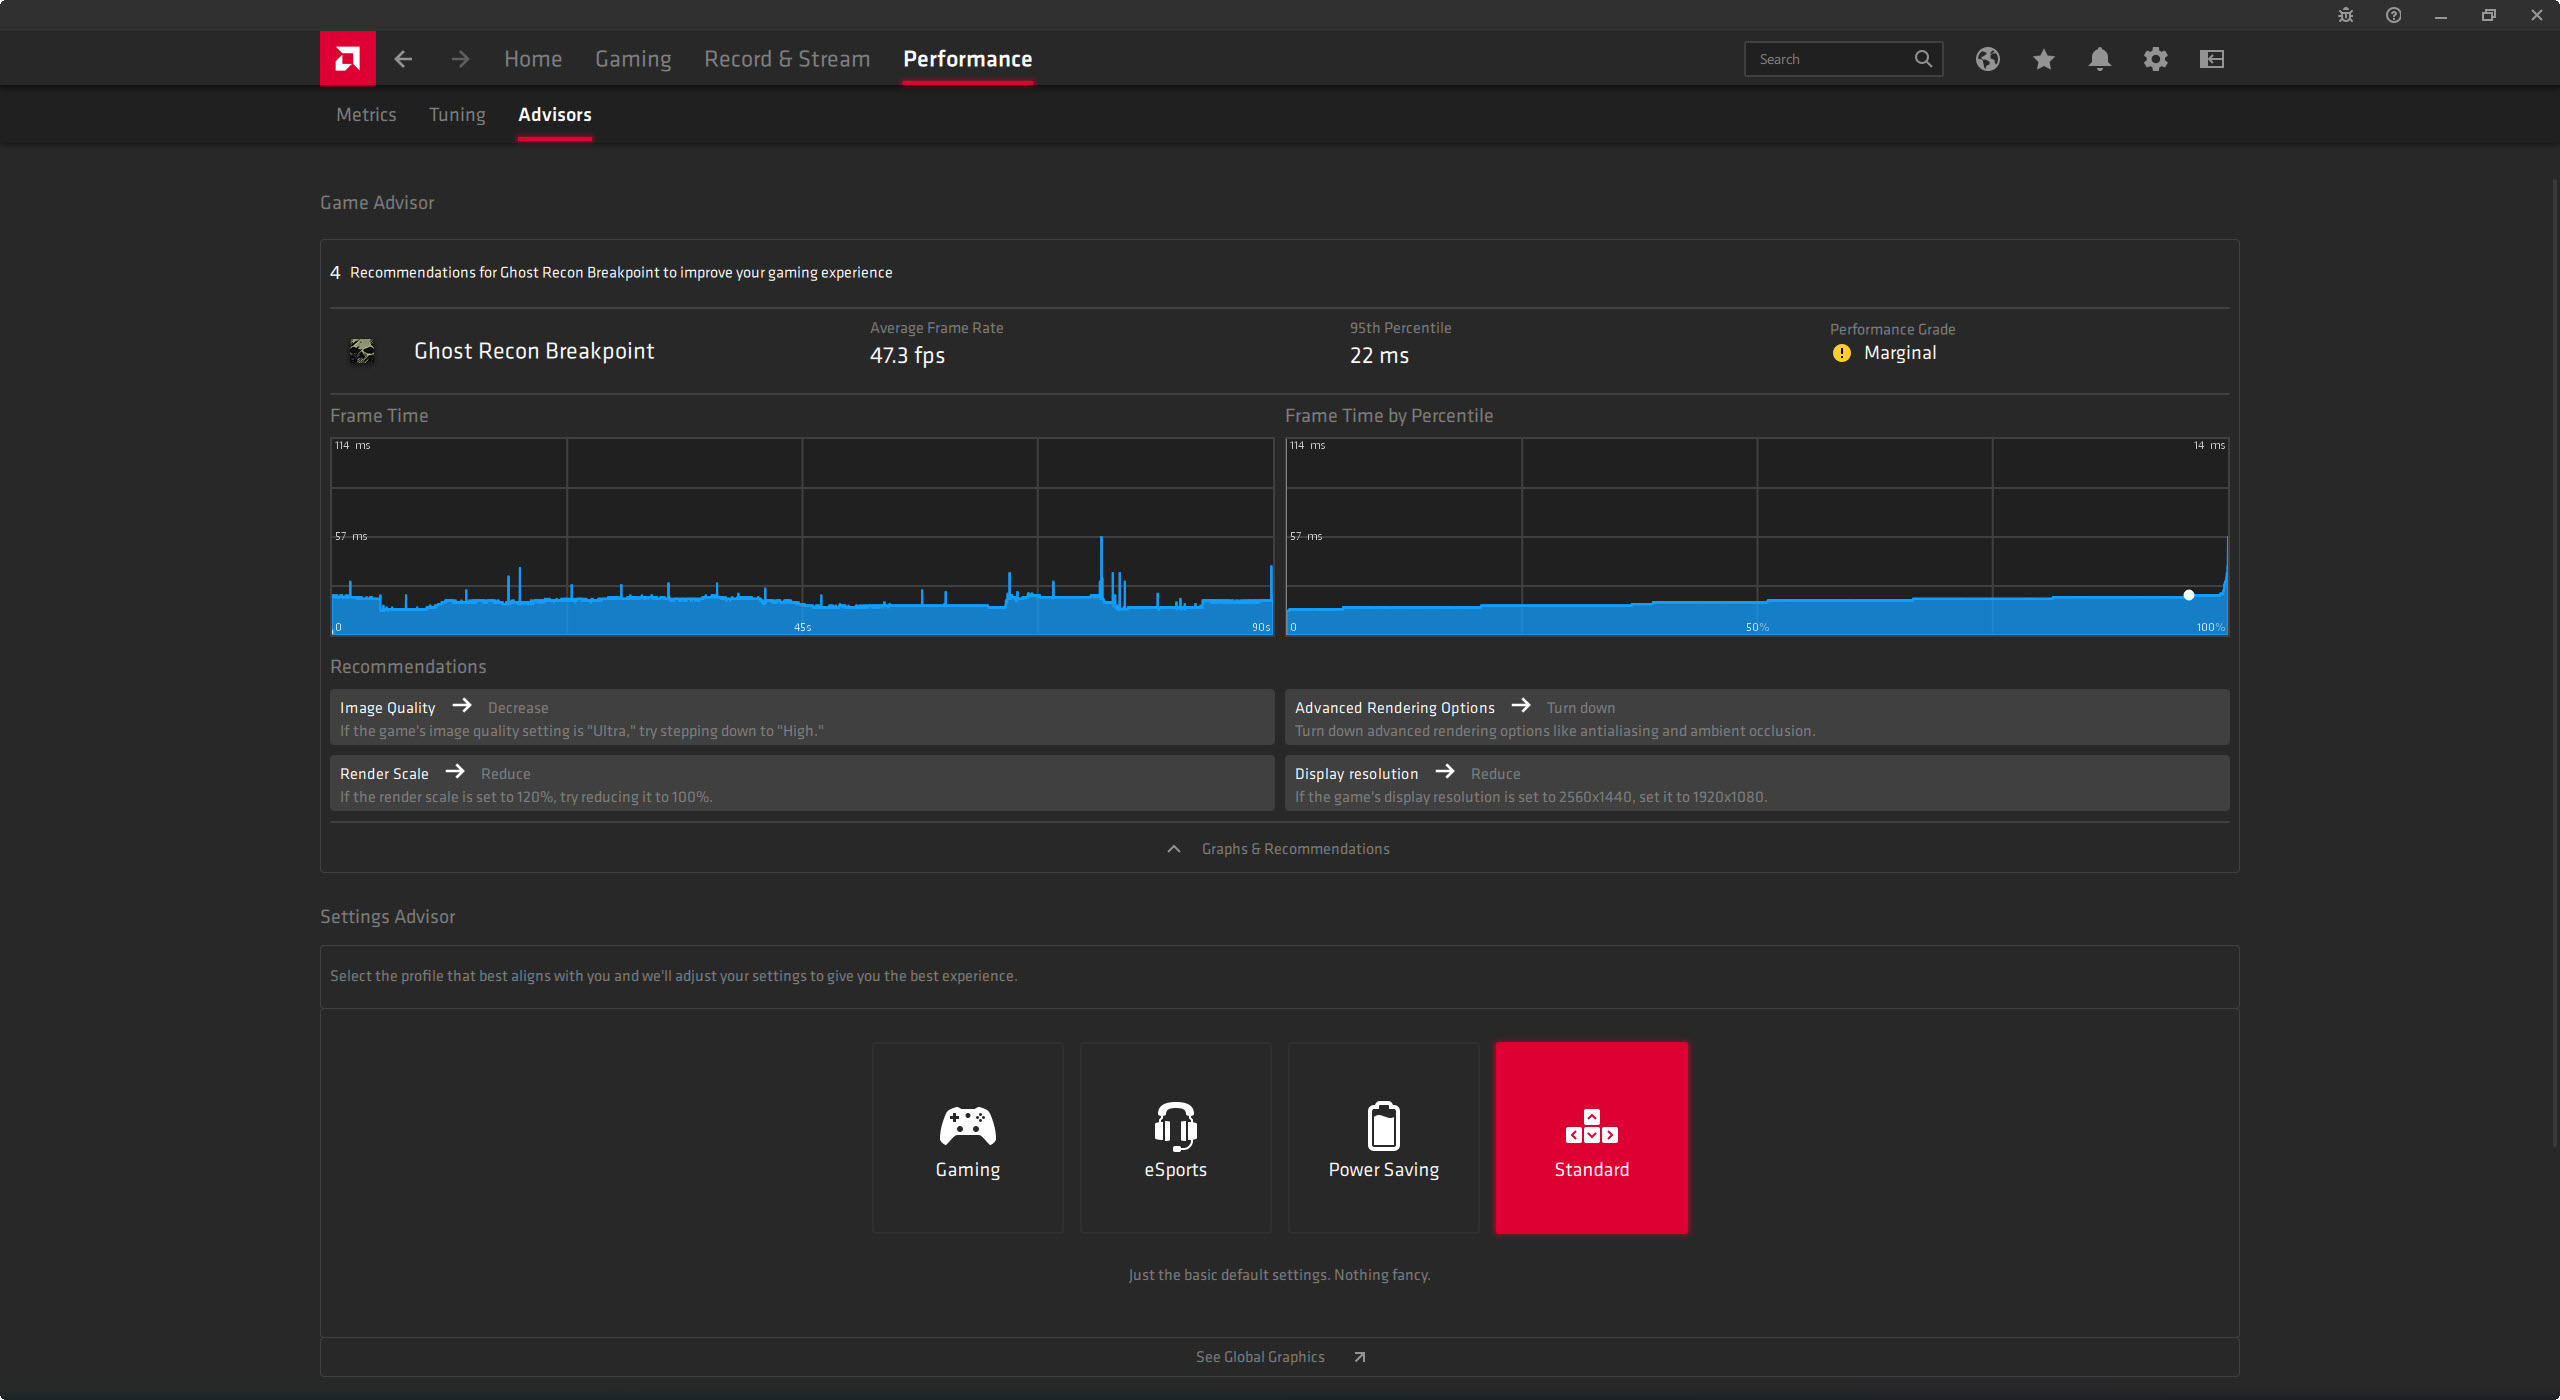This screenshot has width=2560, height=1400.
Task: Go back with the left arrow
Action: coord(403,59)
